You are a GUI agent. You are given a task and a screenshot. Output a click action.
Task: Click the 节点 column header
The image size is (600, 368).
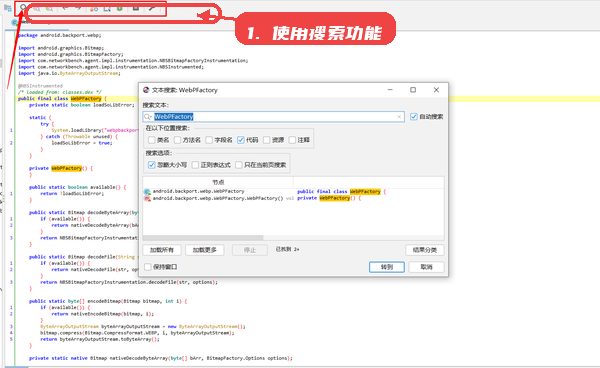pos(218,182)
